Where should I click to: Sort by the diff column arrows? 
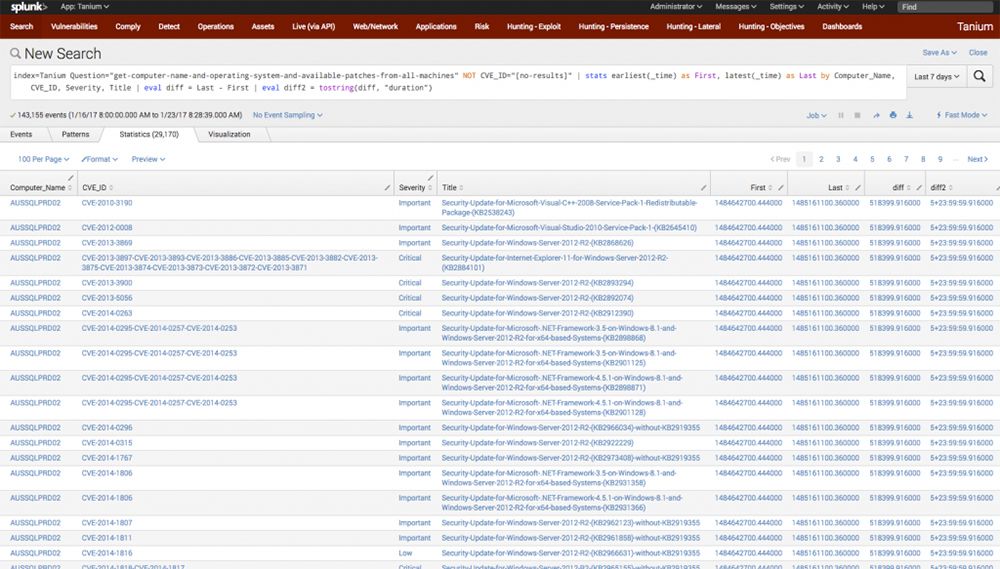[x=909, y=188]
